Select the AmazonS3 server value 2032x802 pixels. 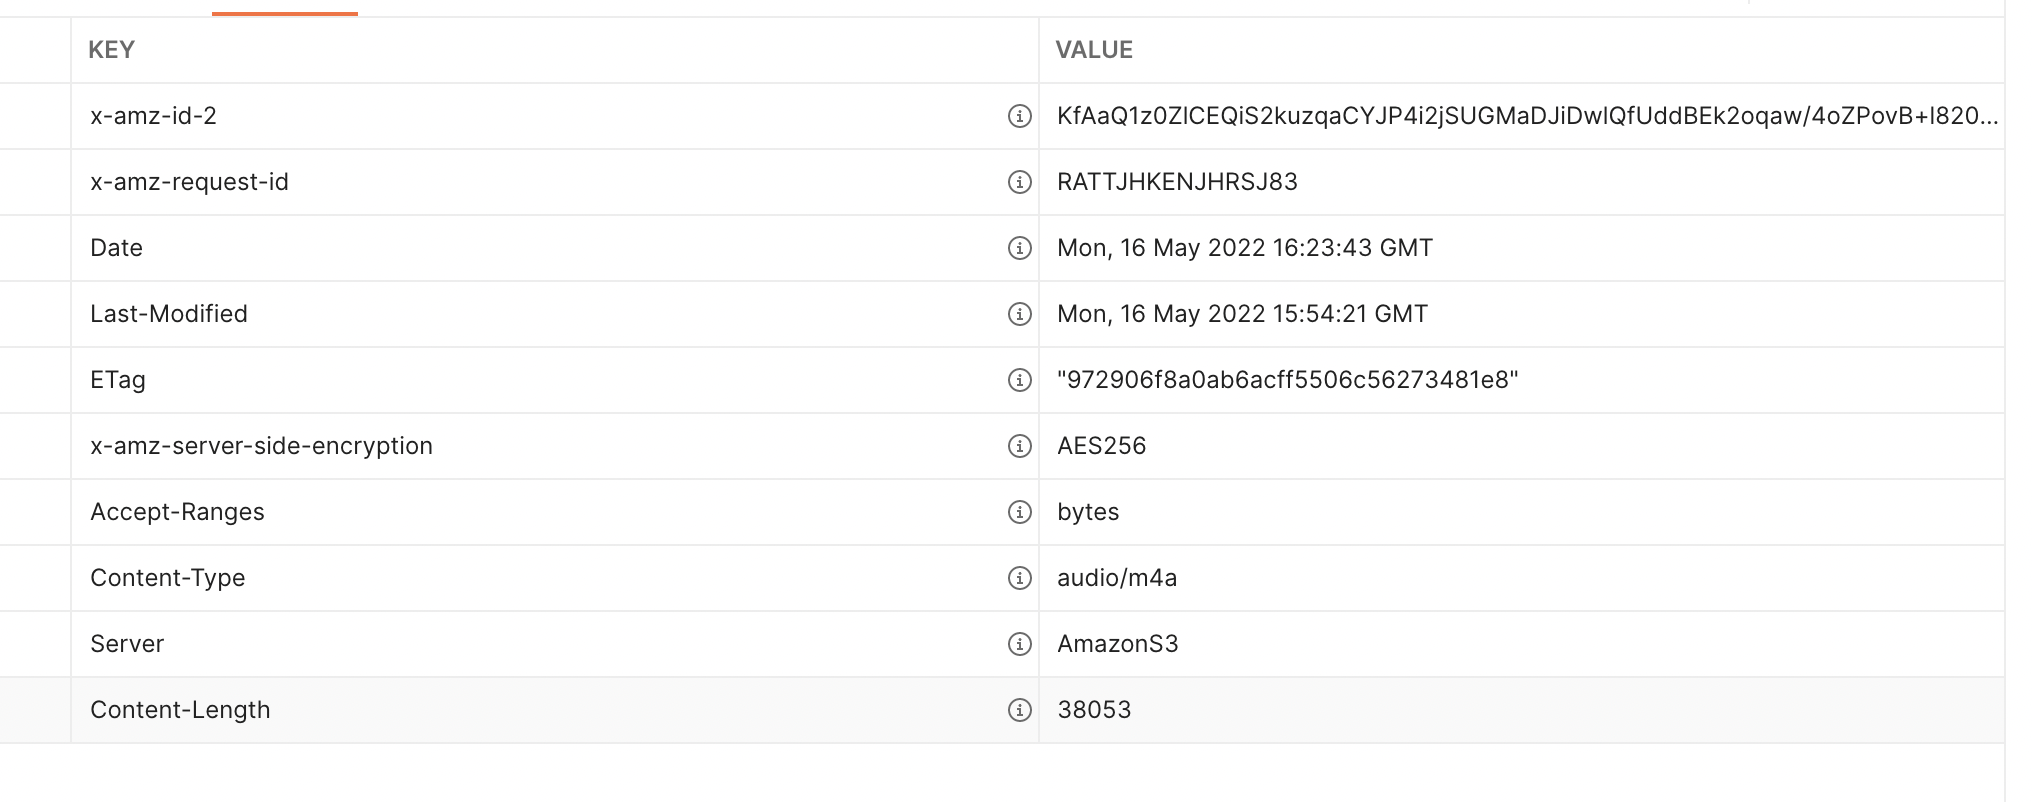1118,643
